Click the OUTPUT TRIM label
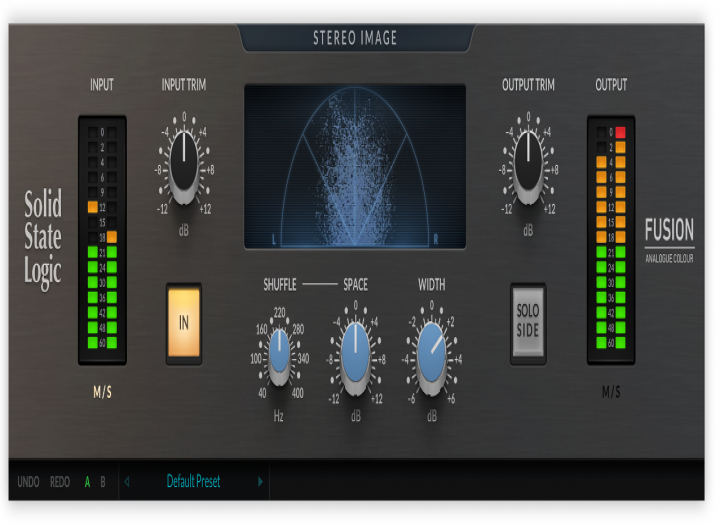The height and width of the screenshot is (525, 720). tap(528, 85)
